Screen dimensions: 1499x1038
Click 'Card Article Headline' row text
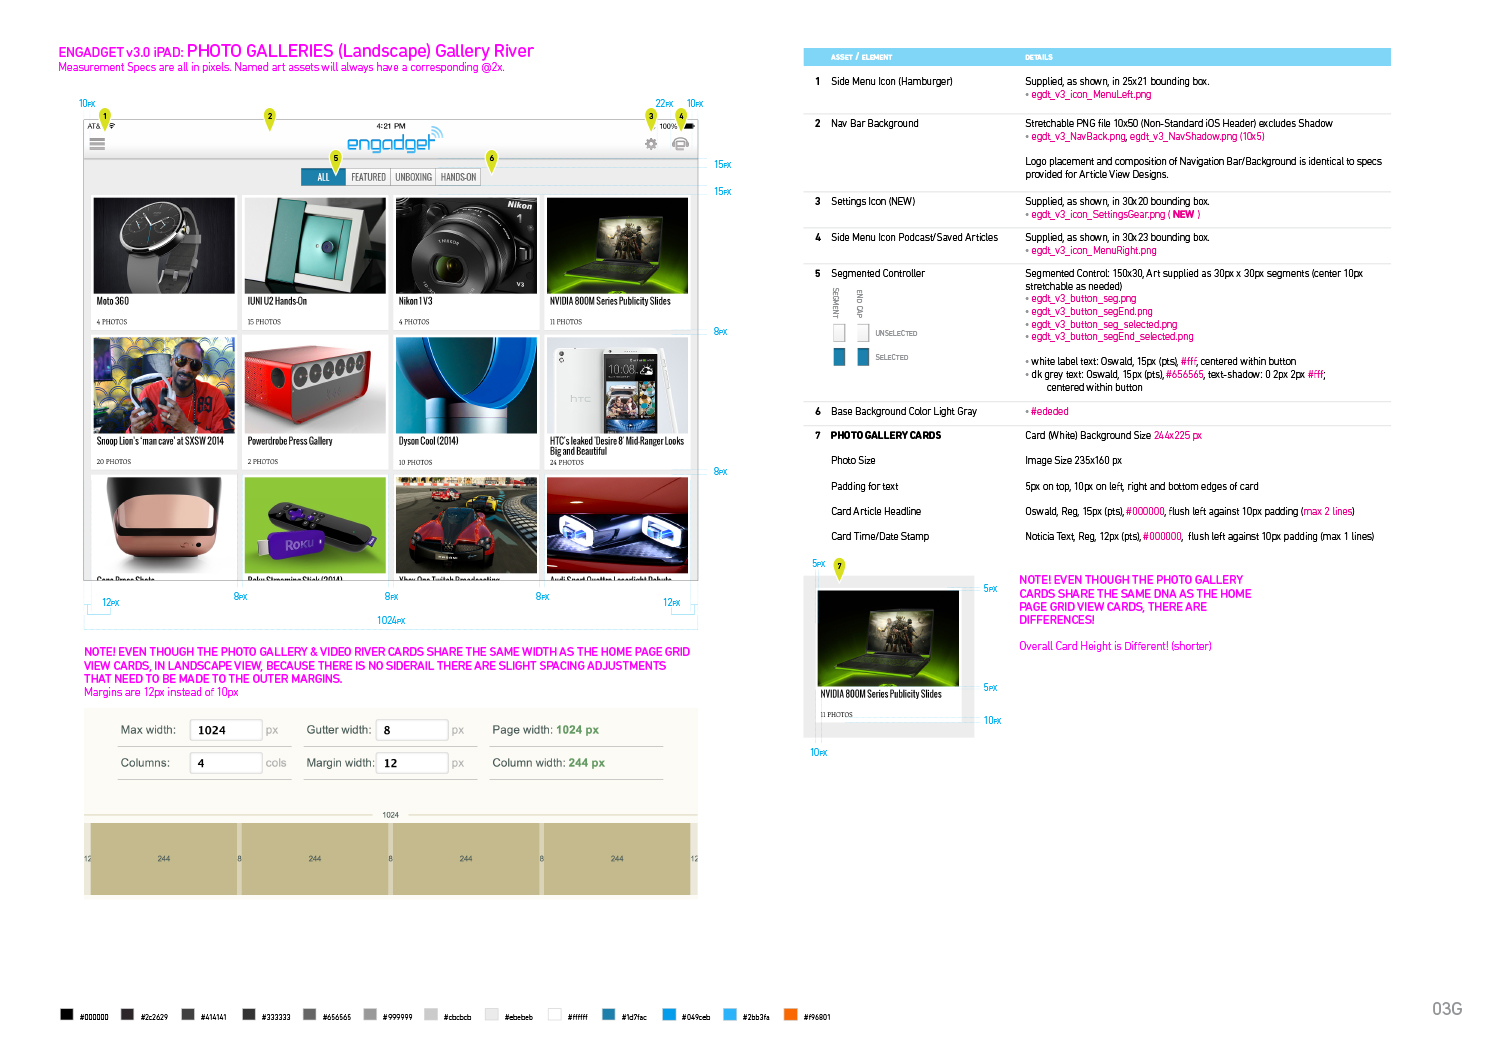pyautogui.click(x=876, y=512)
